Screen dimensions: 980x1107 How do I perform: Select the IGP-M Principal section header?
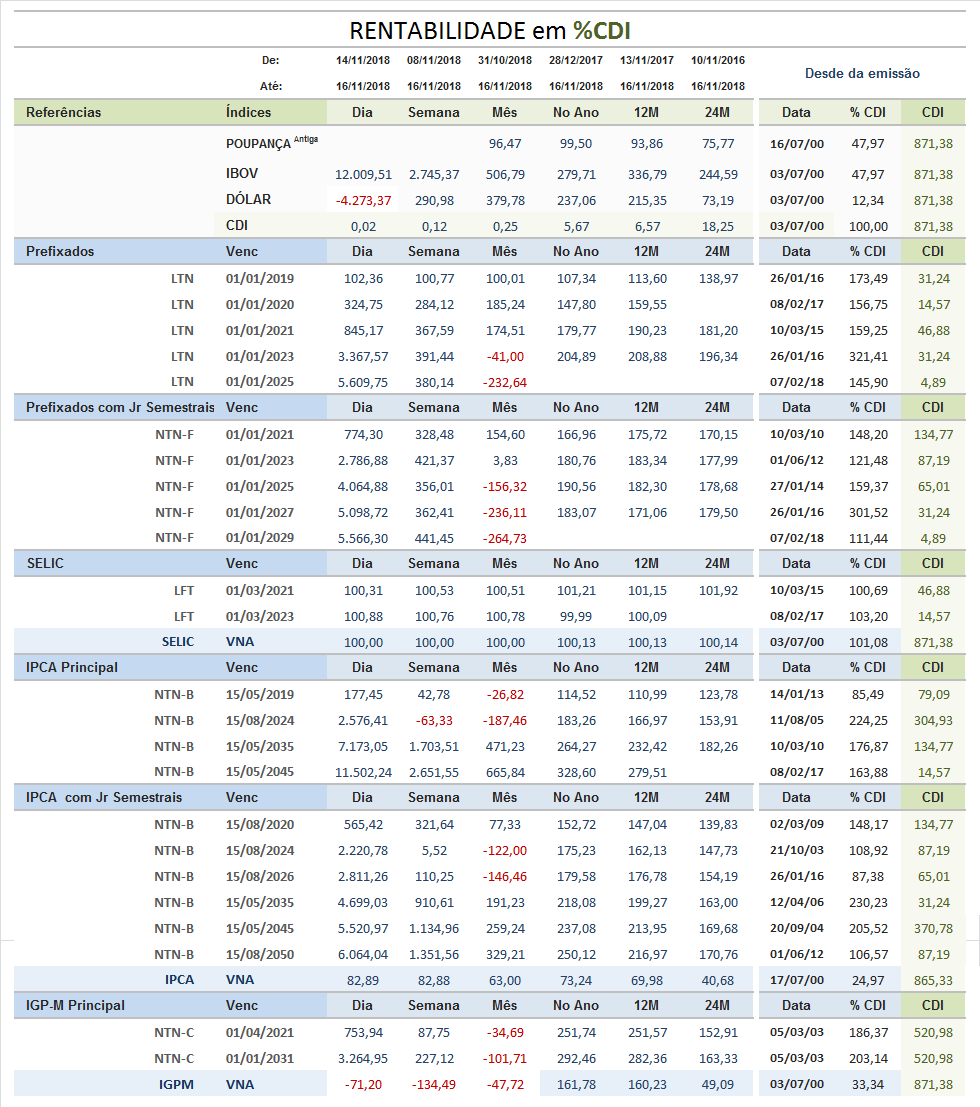pyautogui.click(x=76, y=1005)
